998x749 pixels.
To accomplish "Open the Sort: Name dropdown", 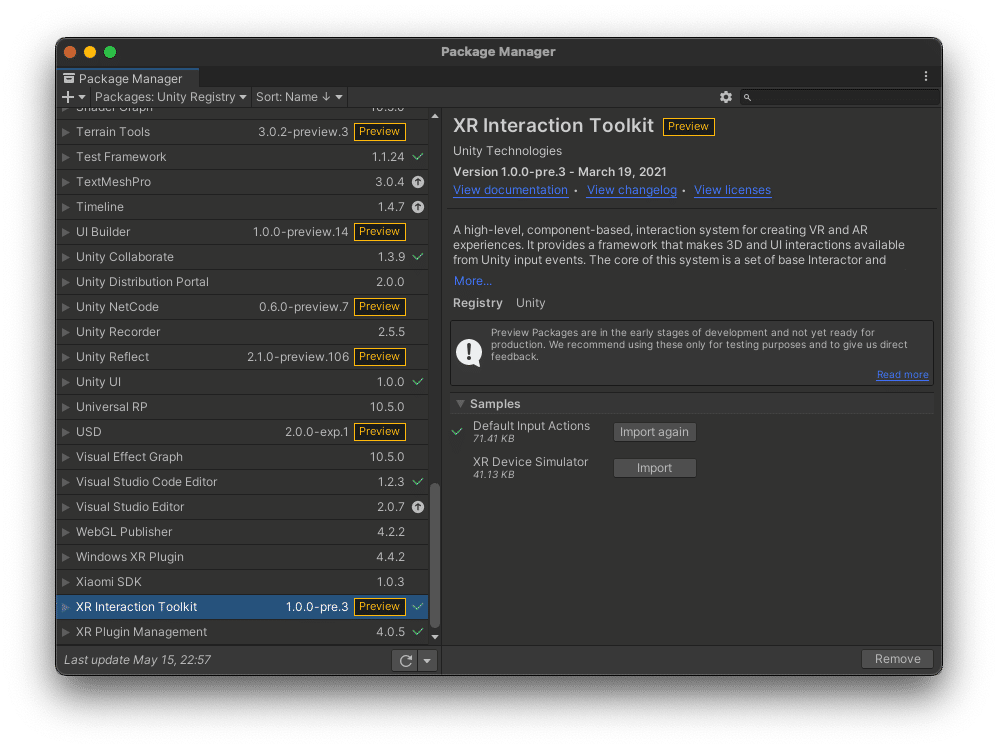I will (x=299, y=97).
